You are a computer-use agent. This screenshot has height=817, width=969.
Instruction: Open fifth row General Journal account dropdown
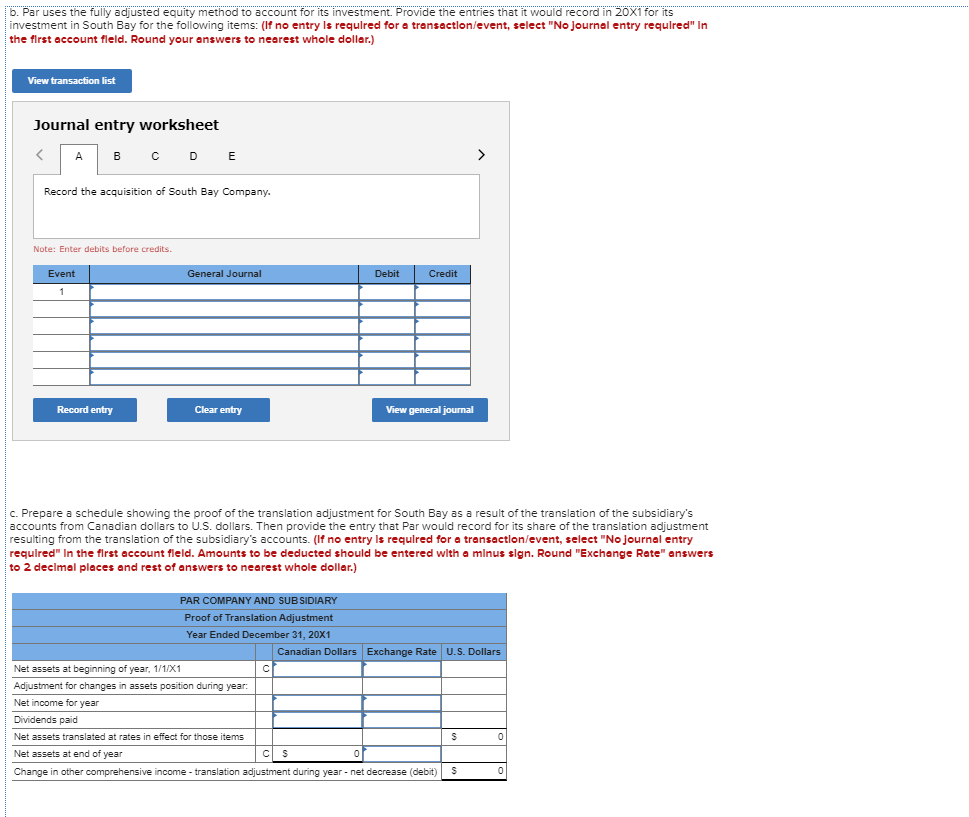(x=224, y=360)
